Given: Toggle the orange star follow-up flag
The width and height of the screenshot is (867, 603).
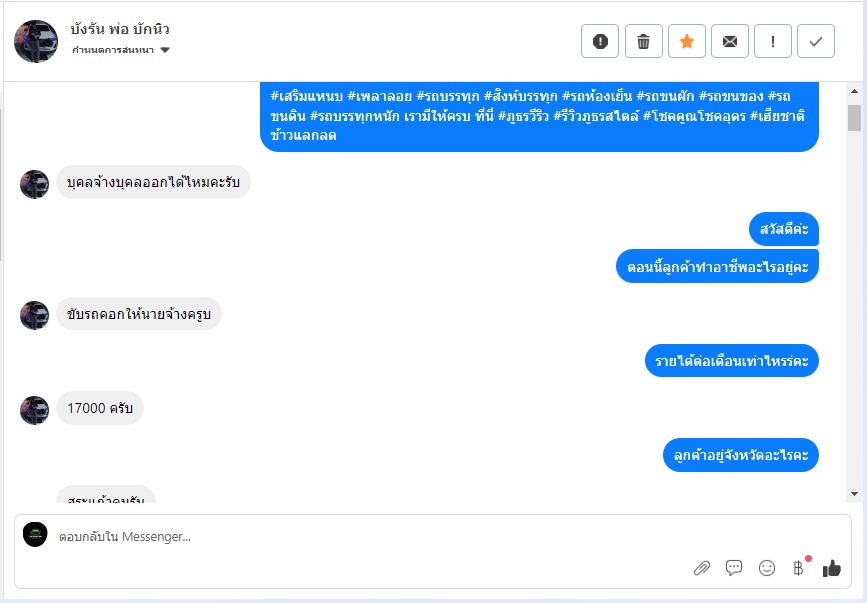Looking at the screenshot, I should click(x=687, y=41).
